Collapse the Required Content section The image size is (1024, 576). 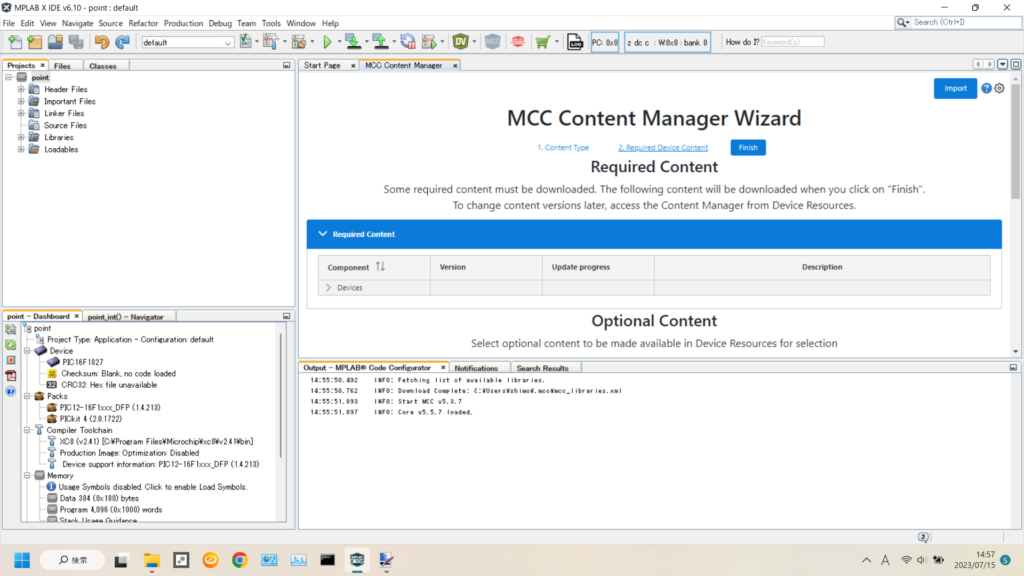tap(322, 234)
